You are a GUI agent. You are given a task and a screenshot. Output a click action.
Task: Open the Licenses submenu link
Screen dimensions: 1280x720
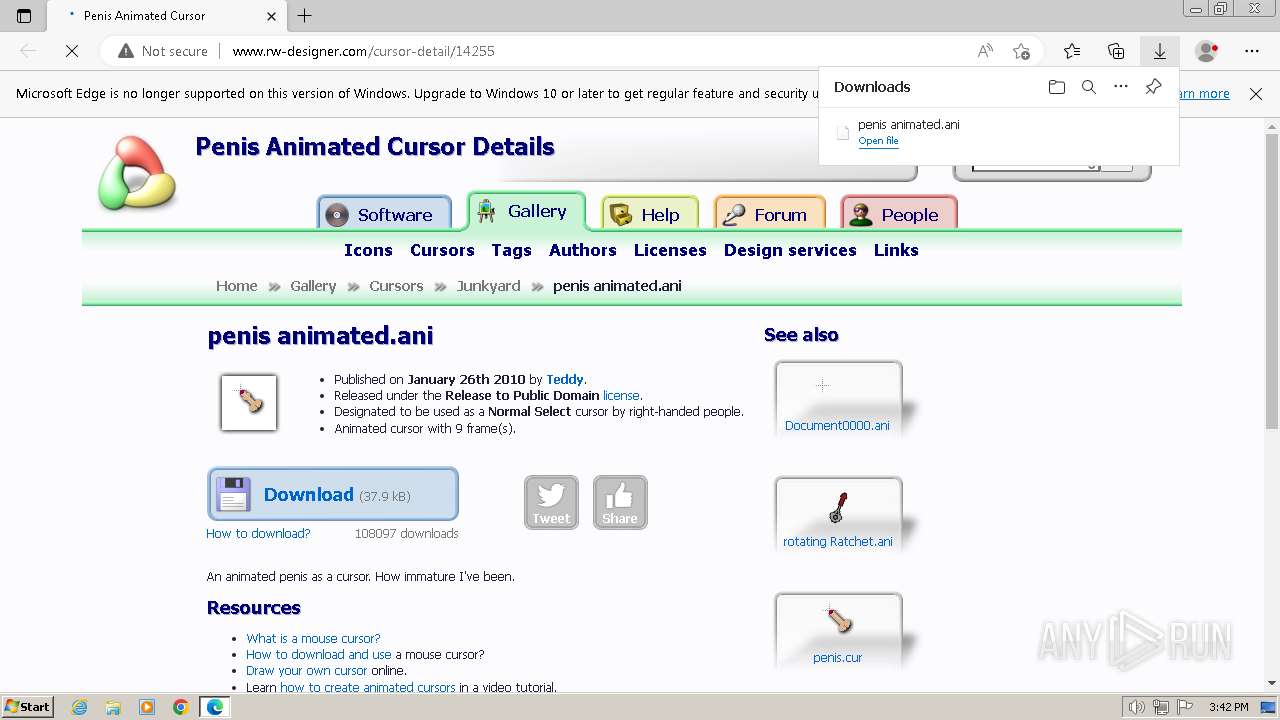click(x=670, y=250)
